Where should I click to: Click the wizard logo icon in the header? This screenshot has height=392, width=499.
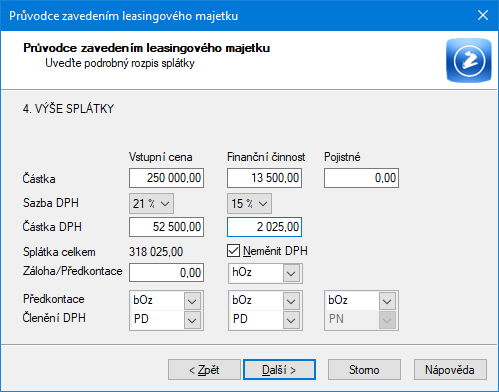point(469,60)
